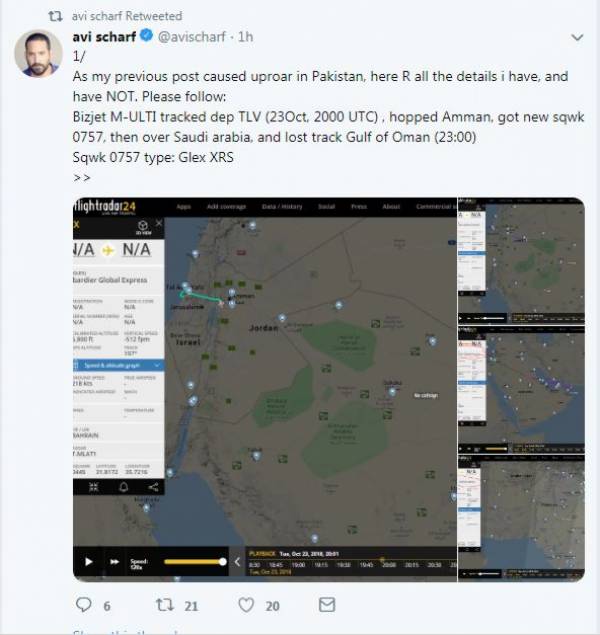Expand the Speed & altitude graph section
Screen dimensions: 600x635
pos(119,365)
